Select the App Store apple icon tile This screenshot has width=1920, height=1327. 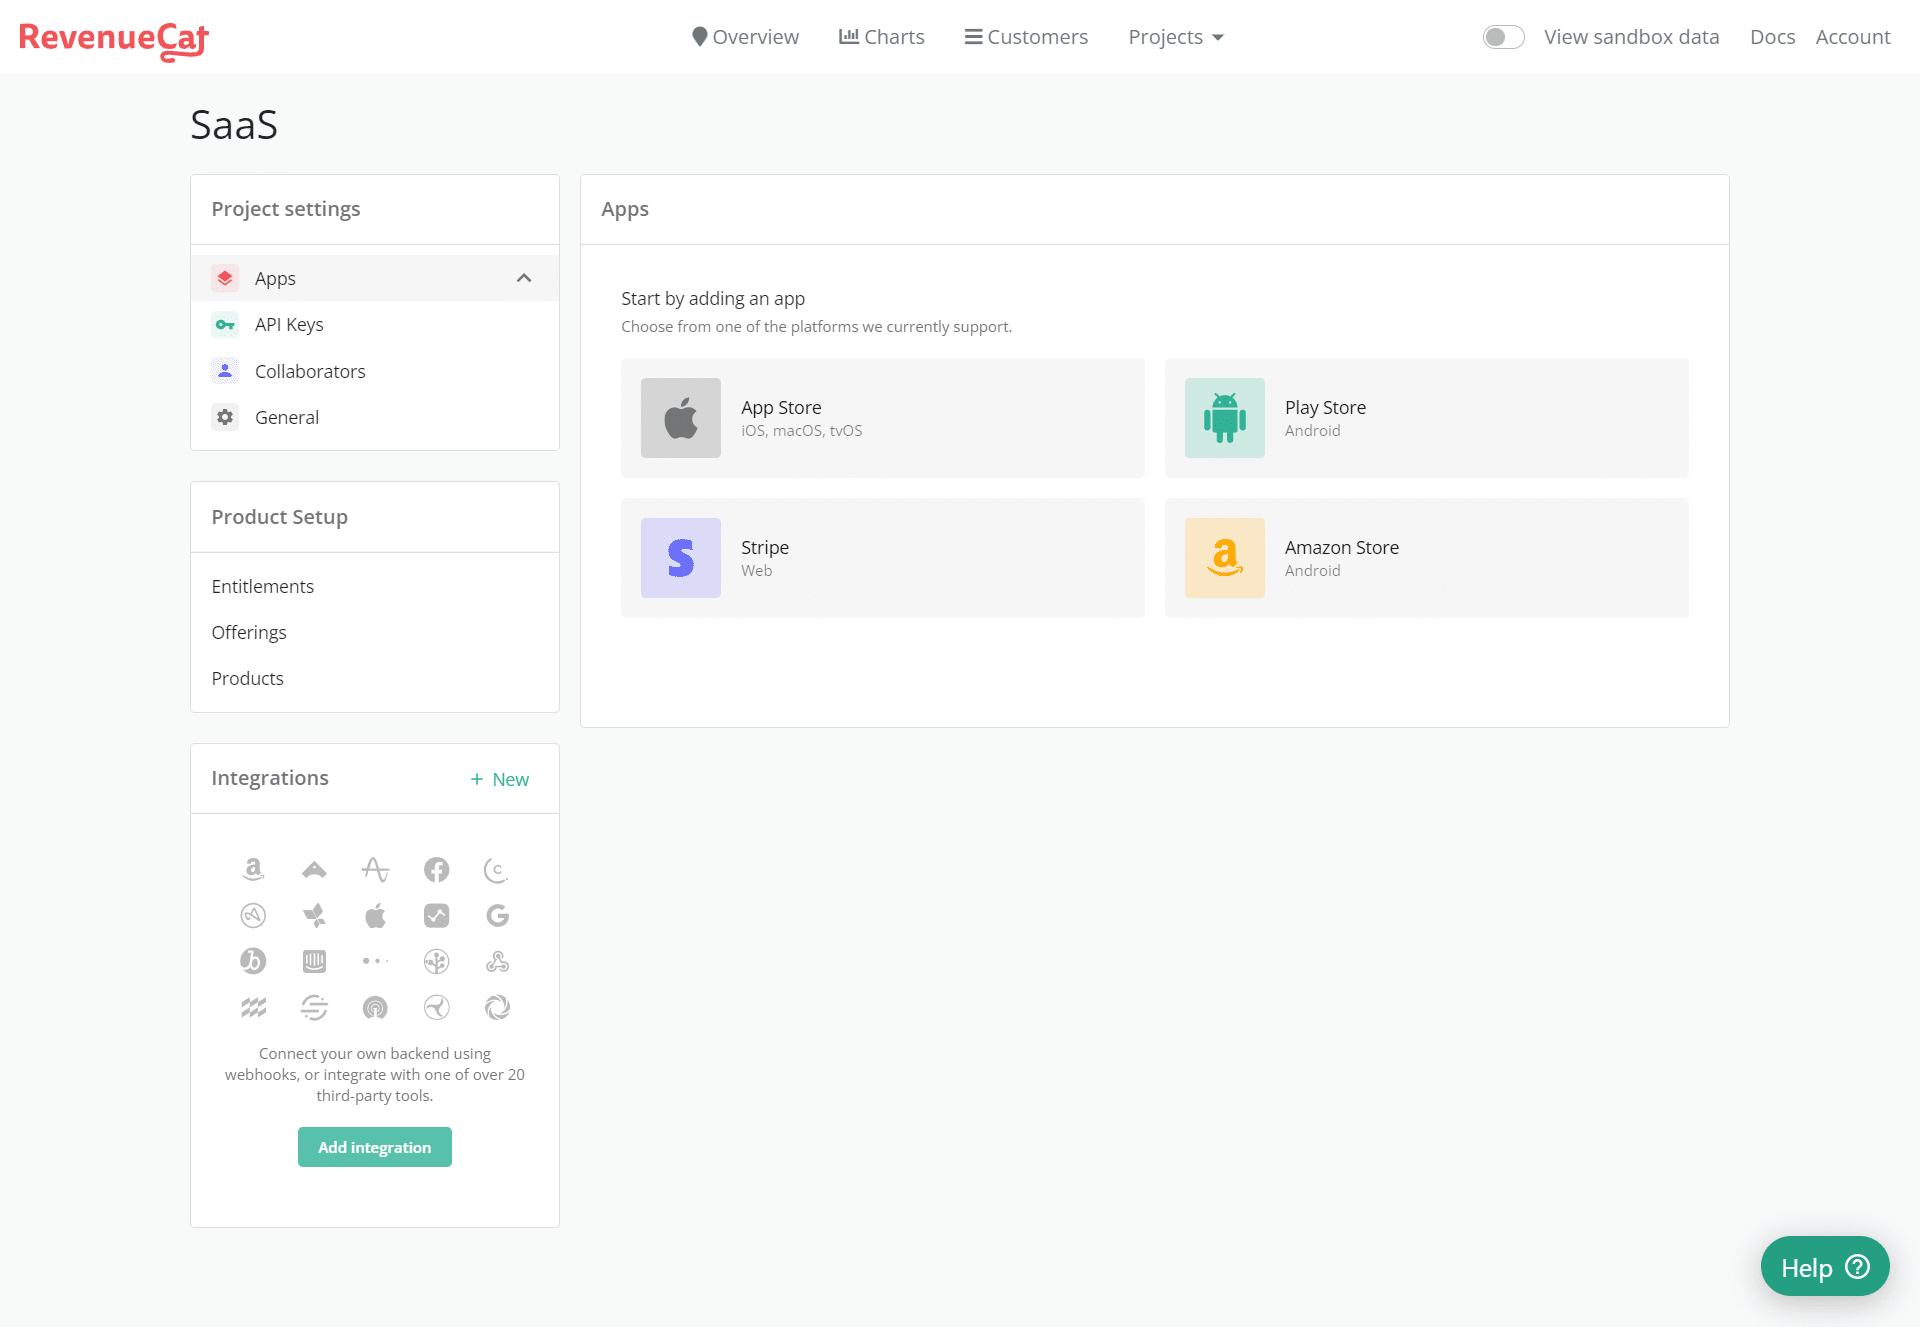tap(681, 418)
